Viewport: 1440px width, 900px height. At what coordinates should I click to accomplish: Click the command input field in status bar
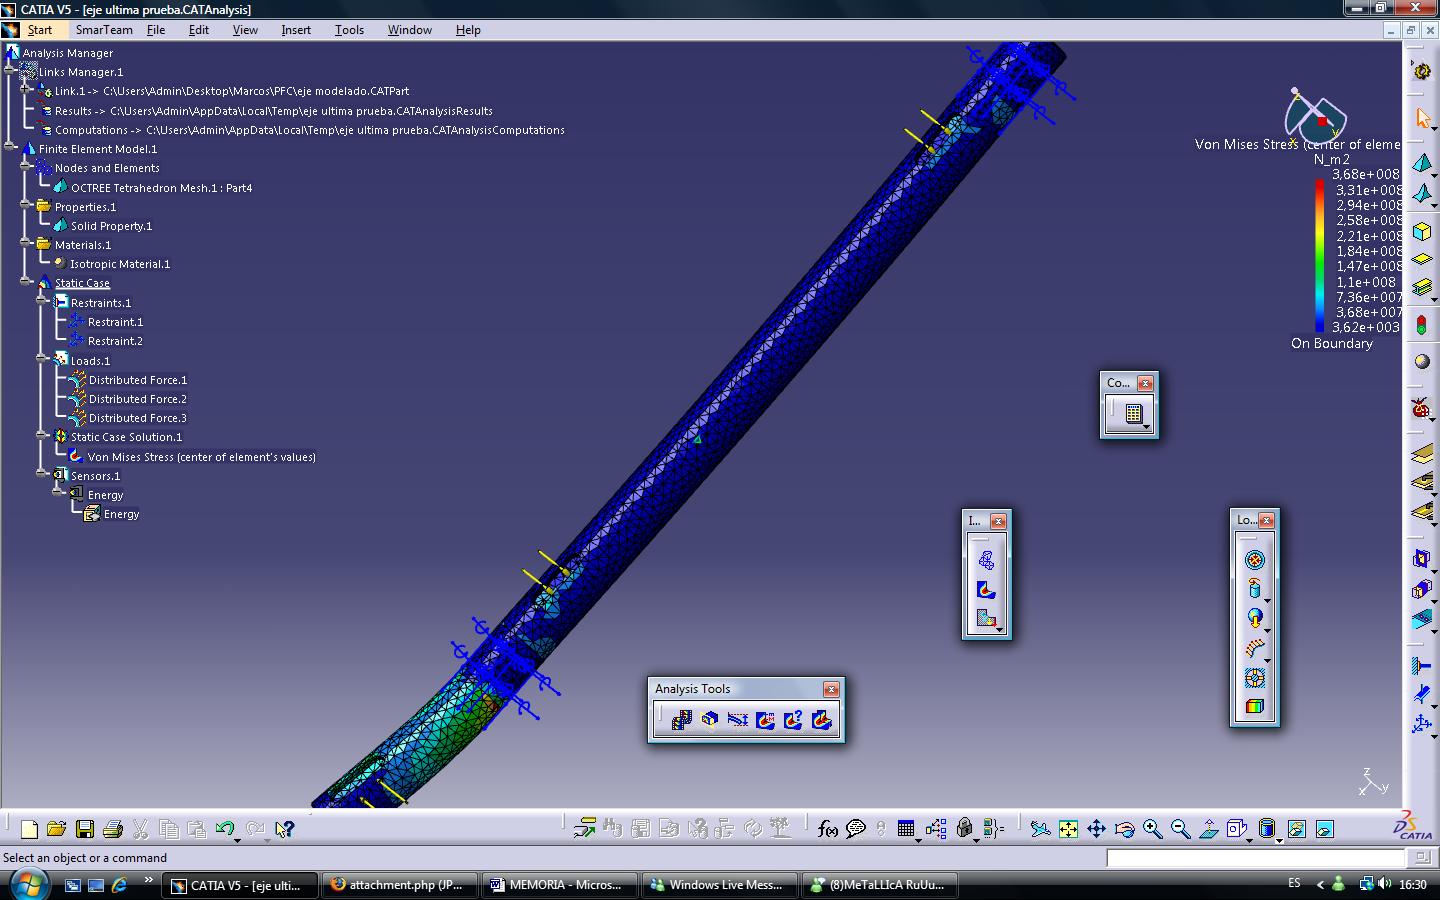click(x=1256, y=858)
